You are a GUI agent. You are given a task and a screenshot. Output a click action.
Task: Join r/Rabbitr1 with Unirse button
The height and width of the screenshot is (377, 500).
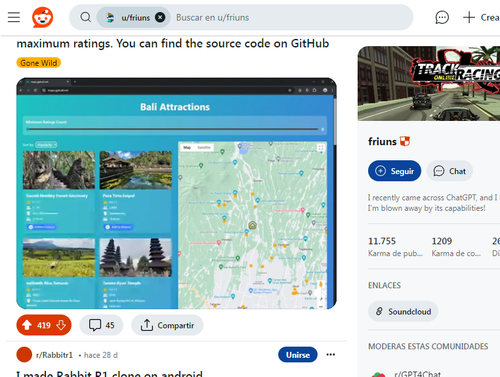[x=298, y=355]
